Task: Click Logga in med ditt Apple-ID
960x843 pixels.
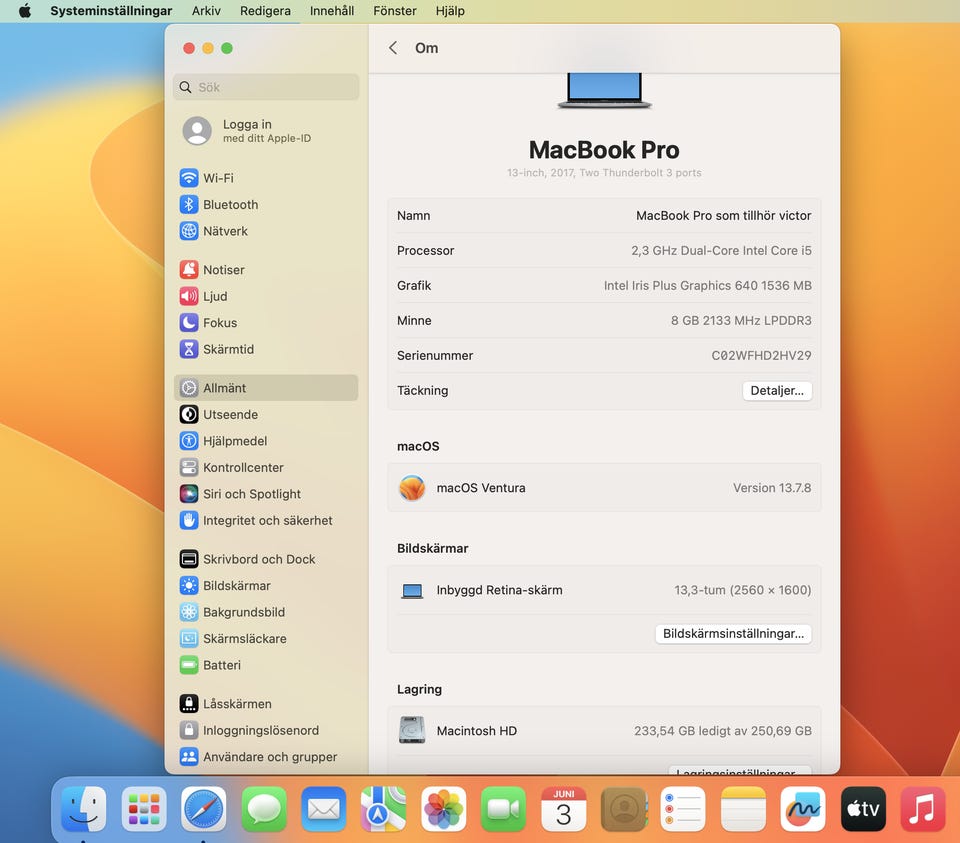Action: point(266,131)
